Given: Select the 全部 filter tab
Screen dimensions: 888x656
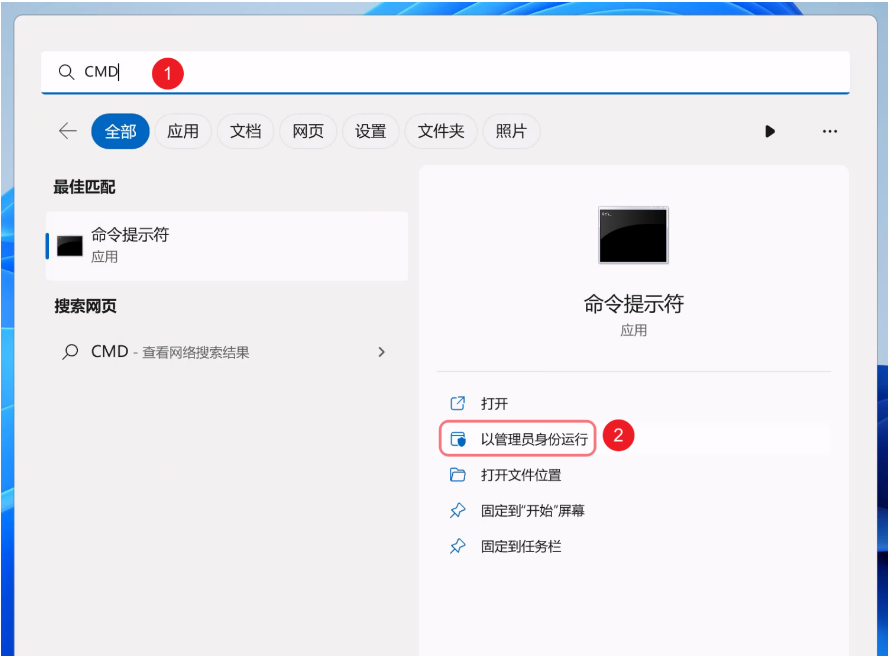Looking at the screenshot, I should [x=120, y=131].
